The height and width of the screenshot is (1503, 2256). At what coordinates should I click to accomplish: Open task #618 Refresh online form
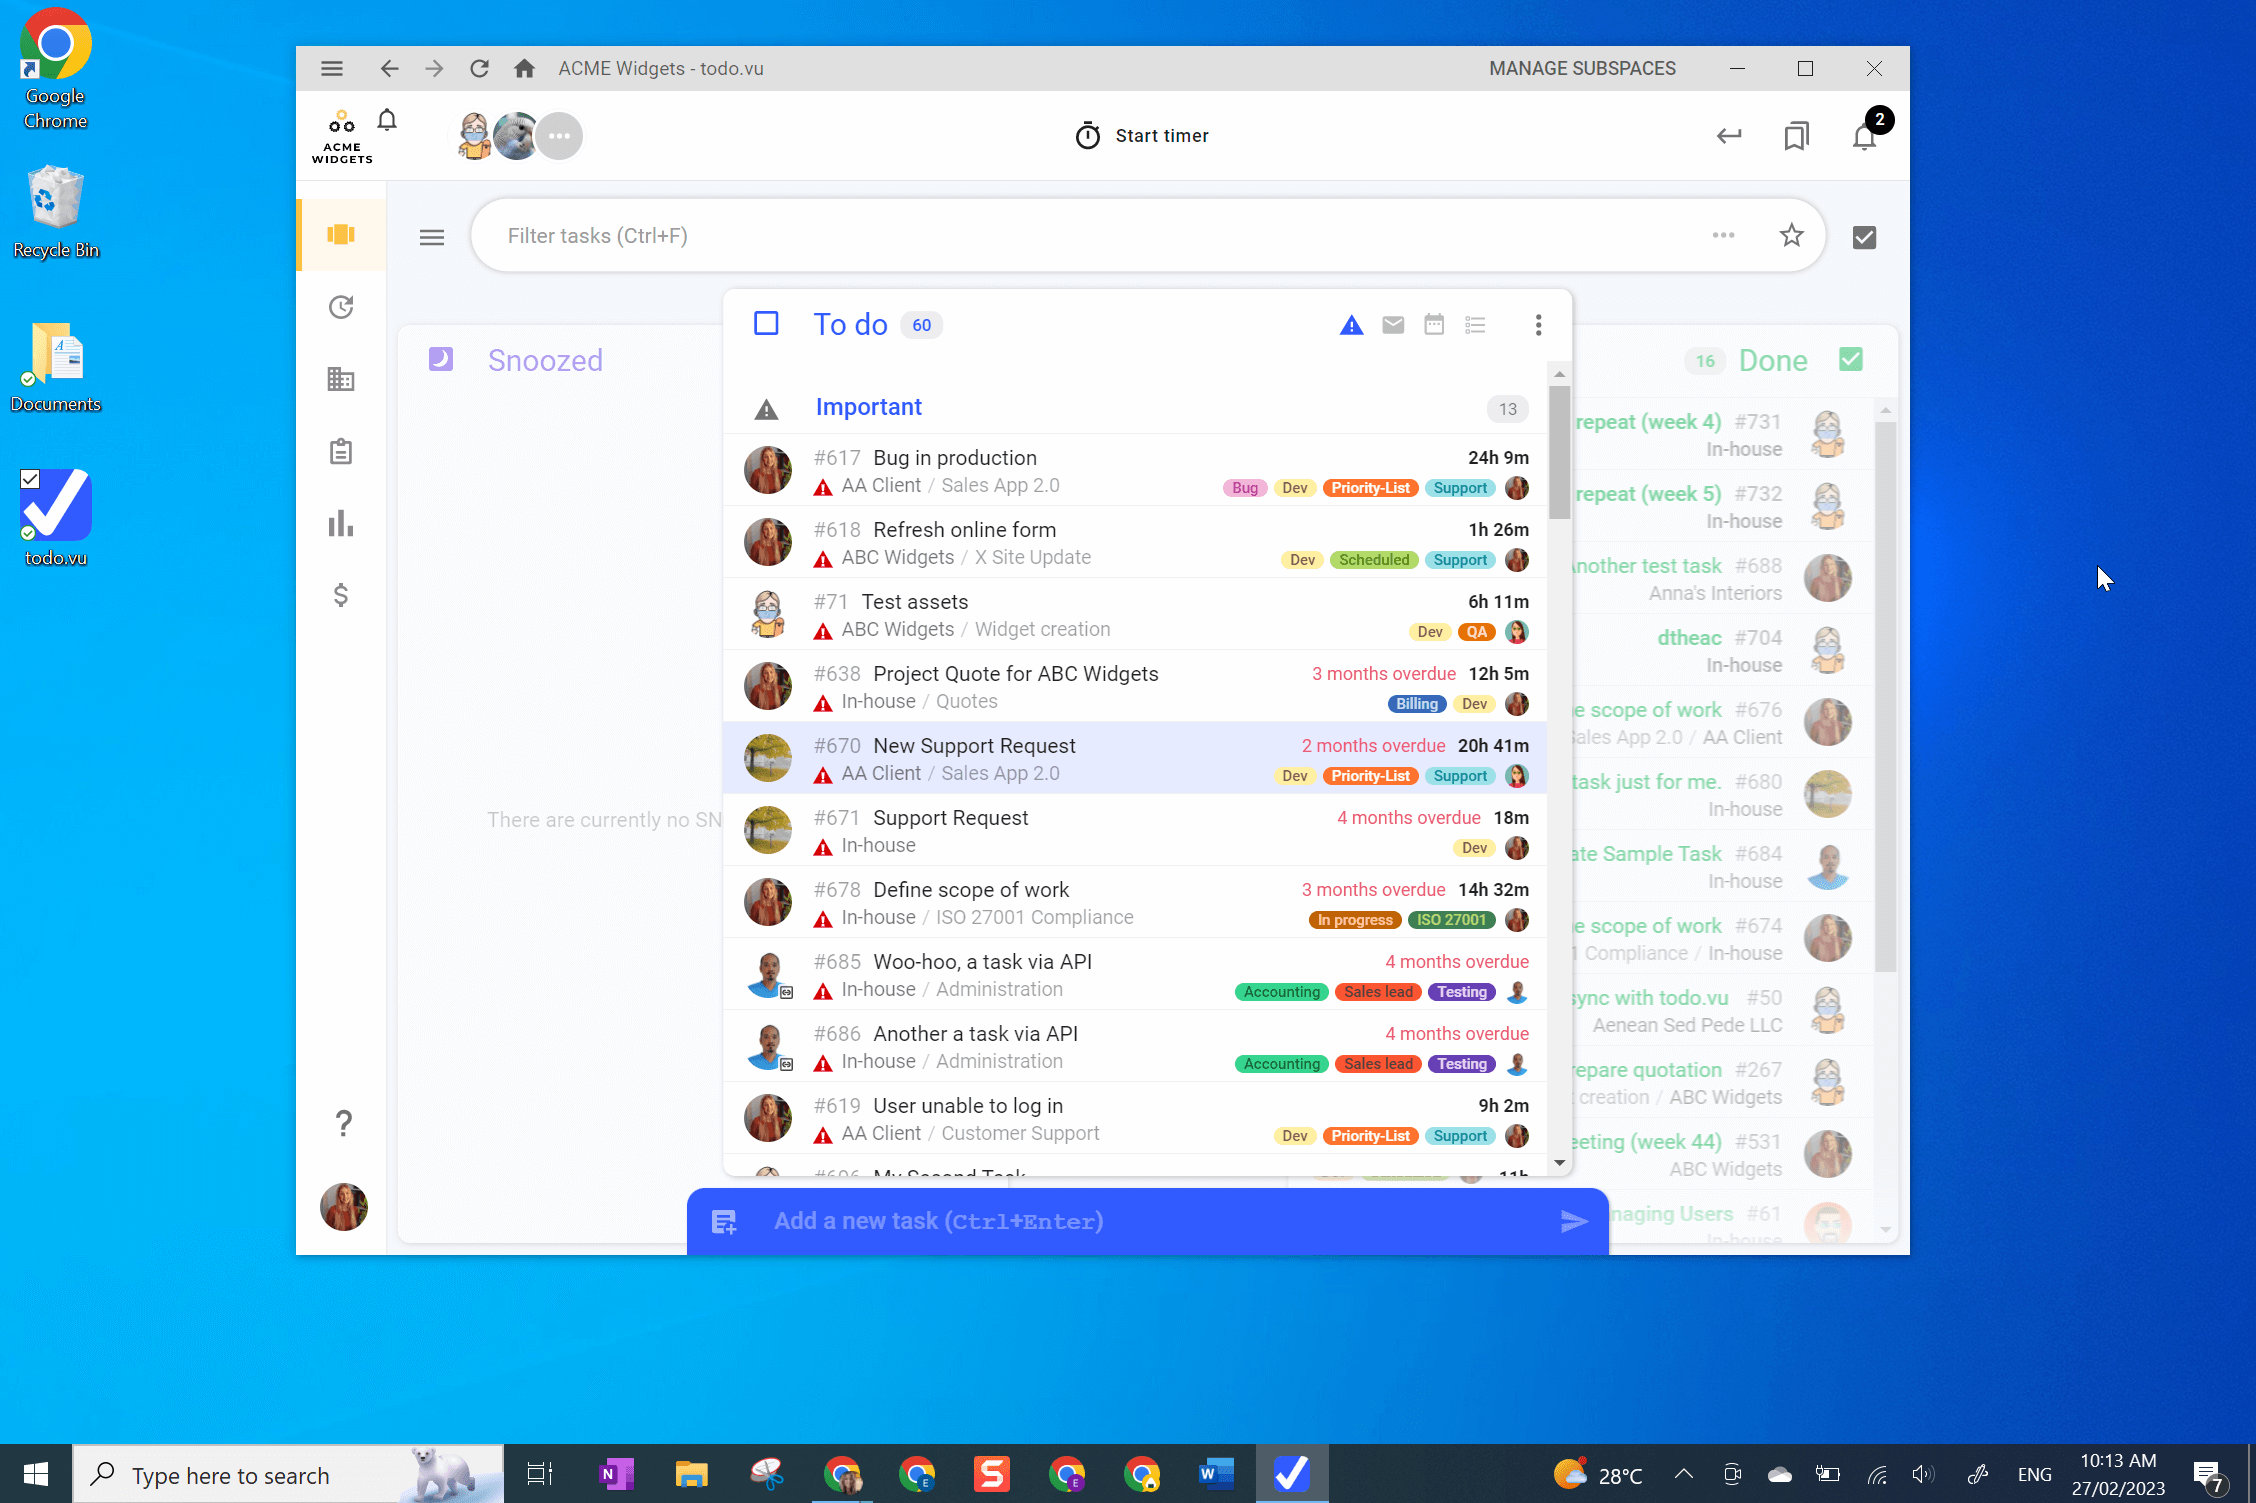tap(1135, 542)
